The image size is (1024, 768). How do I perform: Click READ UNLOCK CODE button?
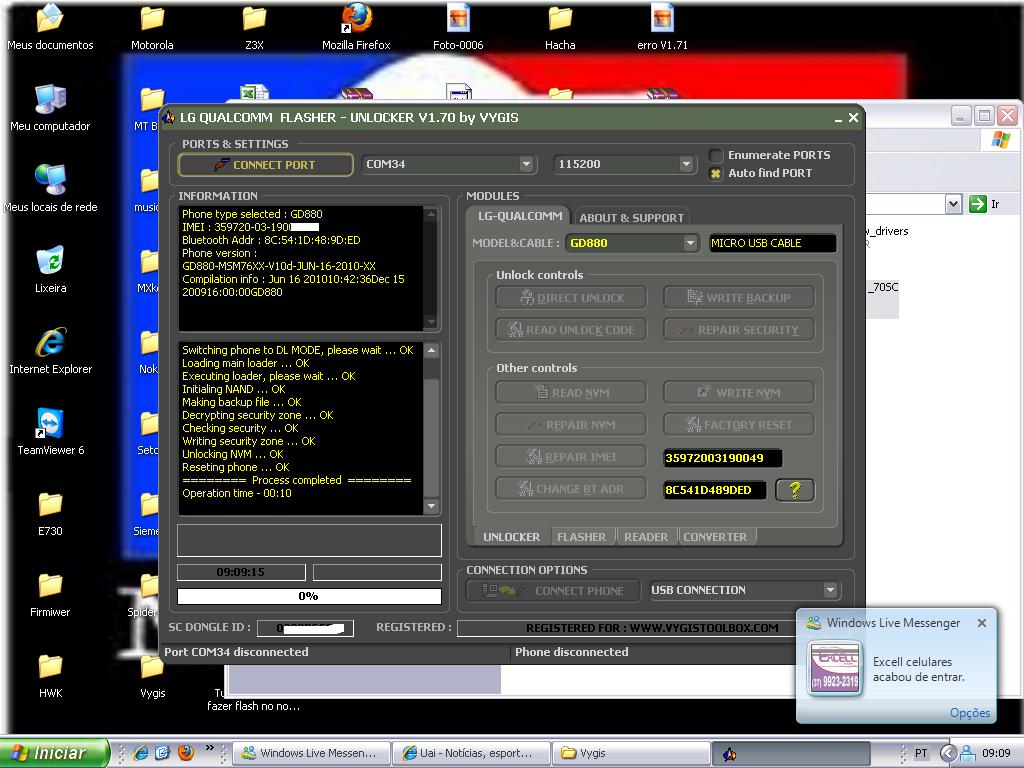click(x=571, y=330)
